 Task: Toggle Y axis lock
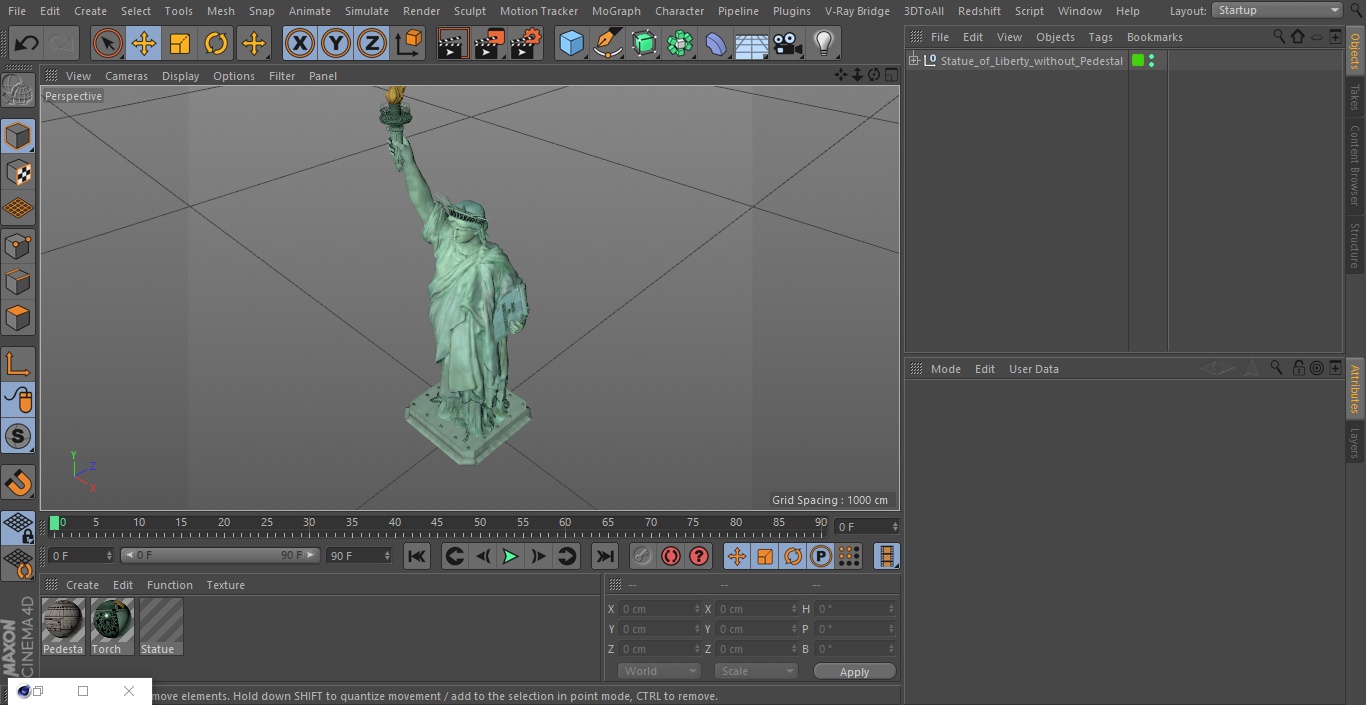[336, 43]
